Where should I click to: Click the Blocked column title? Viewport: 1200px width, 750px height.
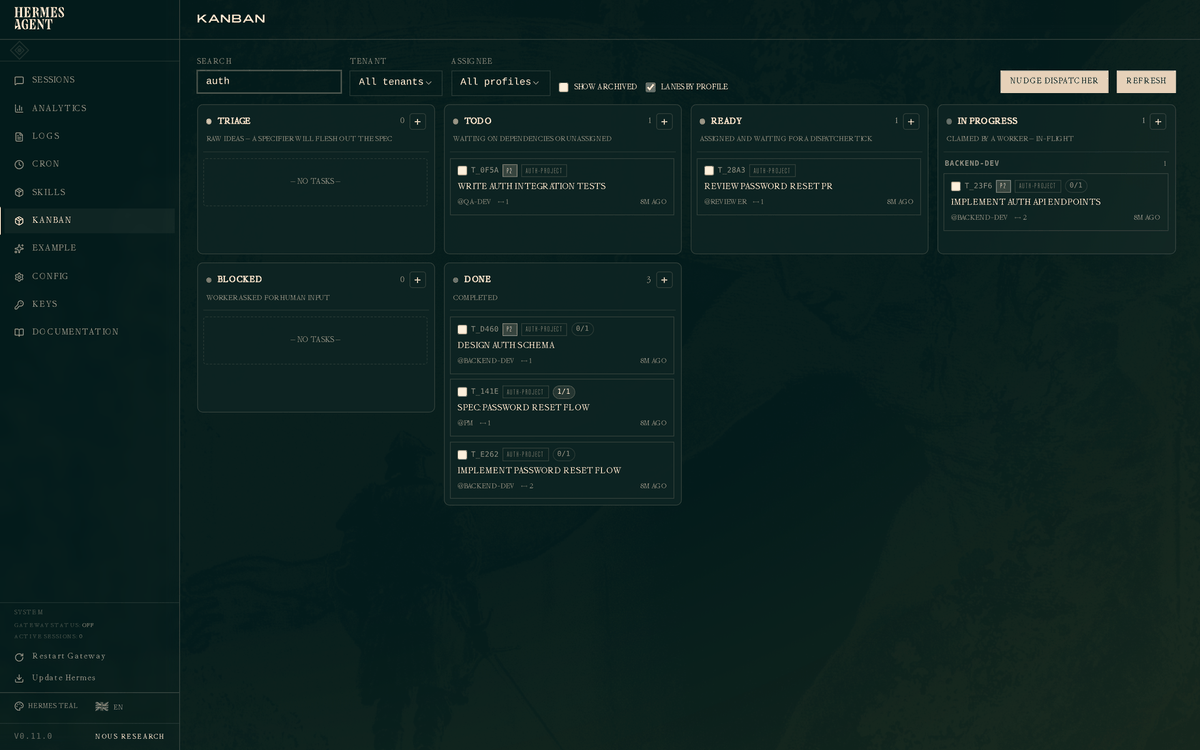(240, 280)
